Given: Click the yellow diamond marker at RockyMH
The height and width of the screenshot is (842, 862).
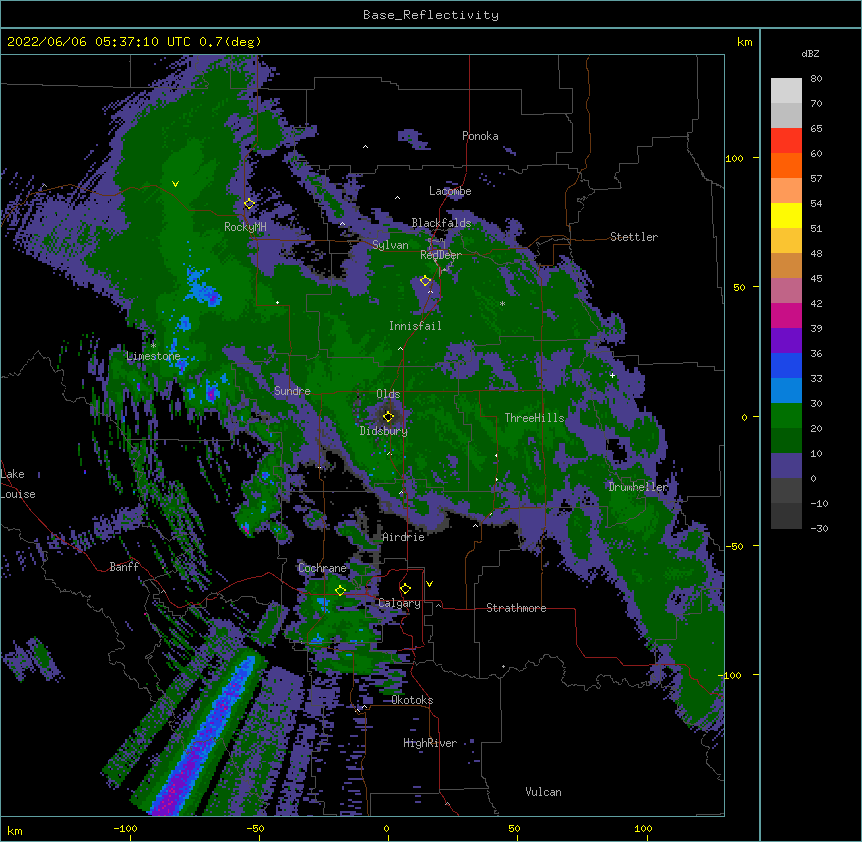Looking at the screenshot, I should [249, 204].
